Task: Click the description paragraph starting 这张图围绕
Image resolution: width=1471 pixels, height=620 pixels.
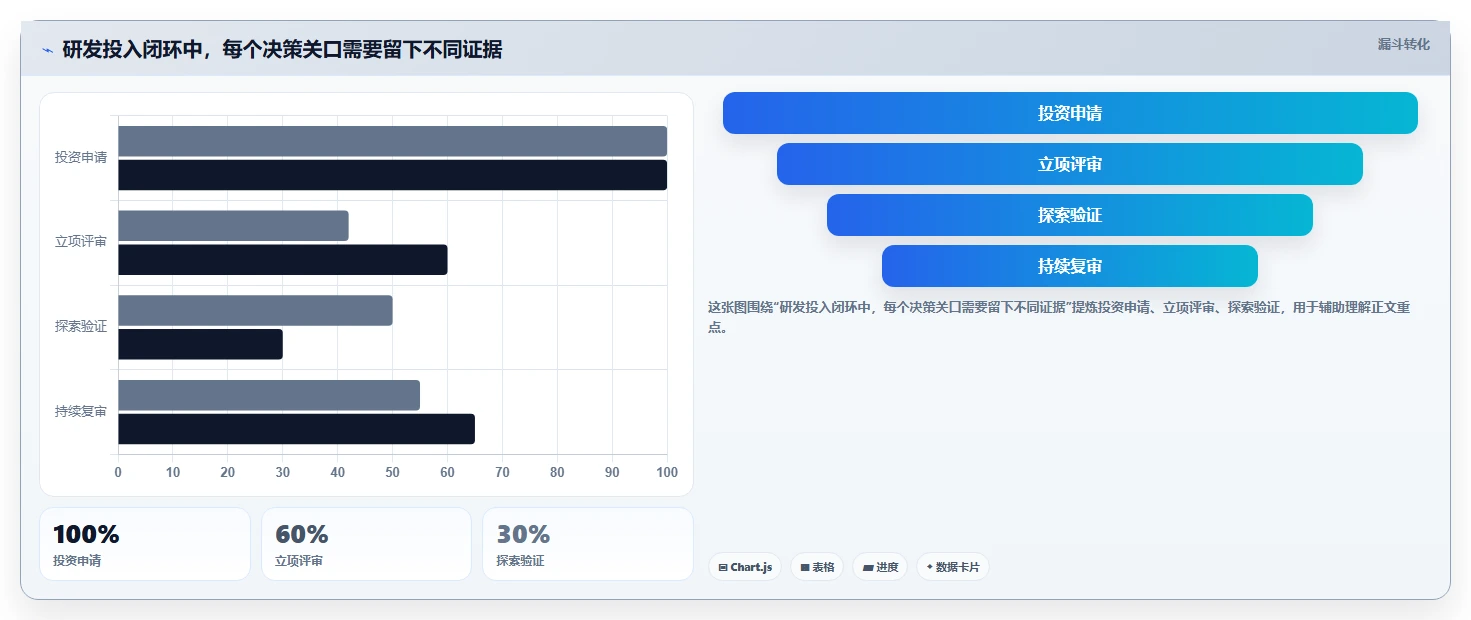Action: pos(1059,317)
